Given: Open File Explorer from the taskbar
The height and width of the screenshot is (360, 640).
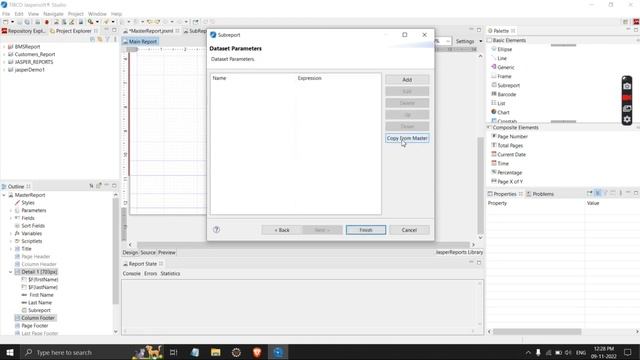Looking at the screenshot, I should 216,352.
